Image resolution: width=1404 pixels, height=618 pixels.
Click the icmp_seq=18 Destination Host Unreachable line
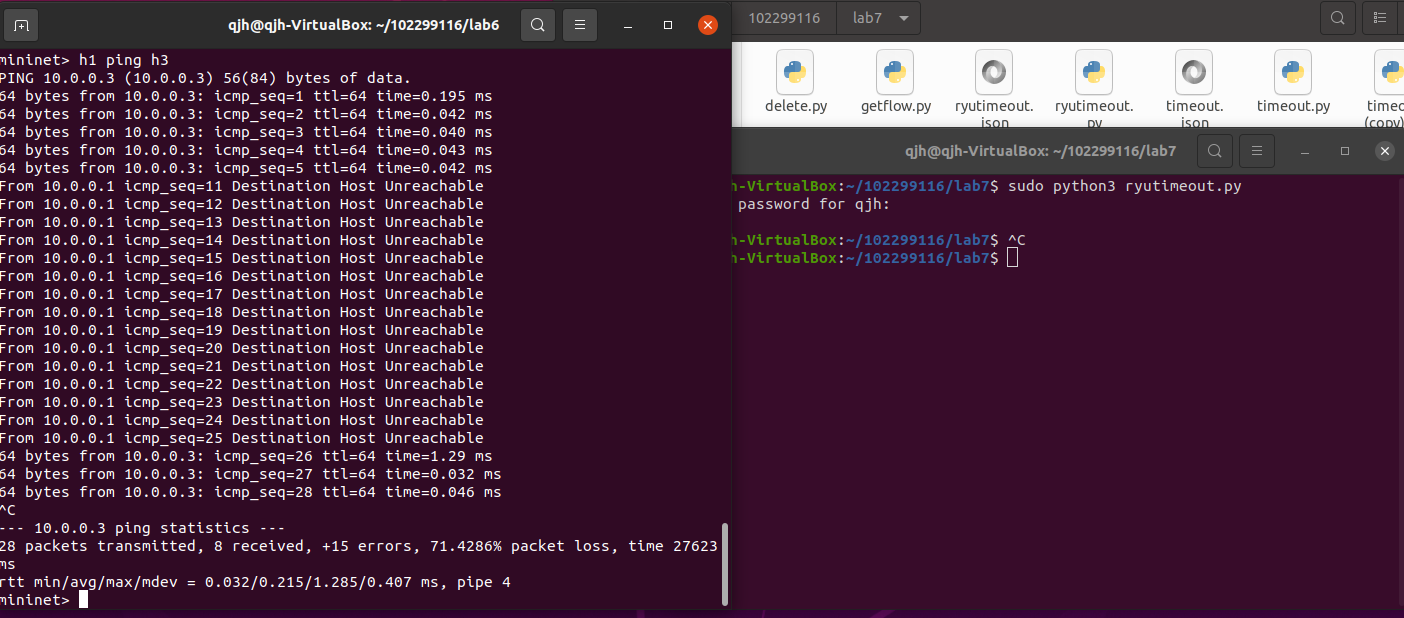[242, 312]
